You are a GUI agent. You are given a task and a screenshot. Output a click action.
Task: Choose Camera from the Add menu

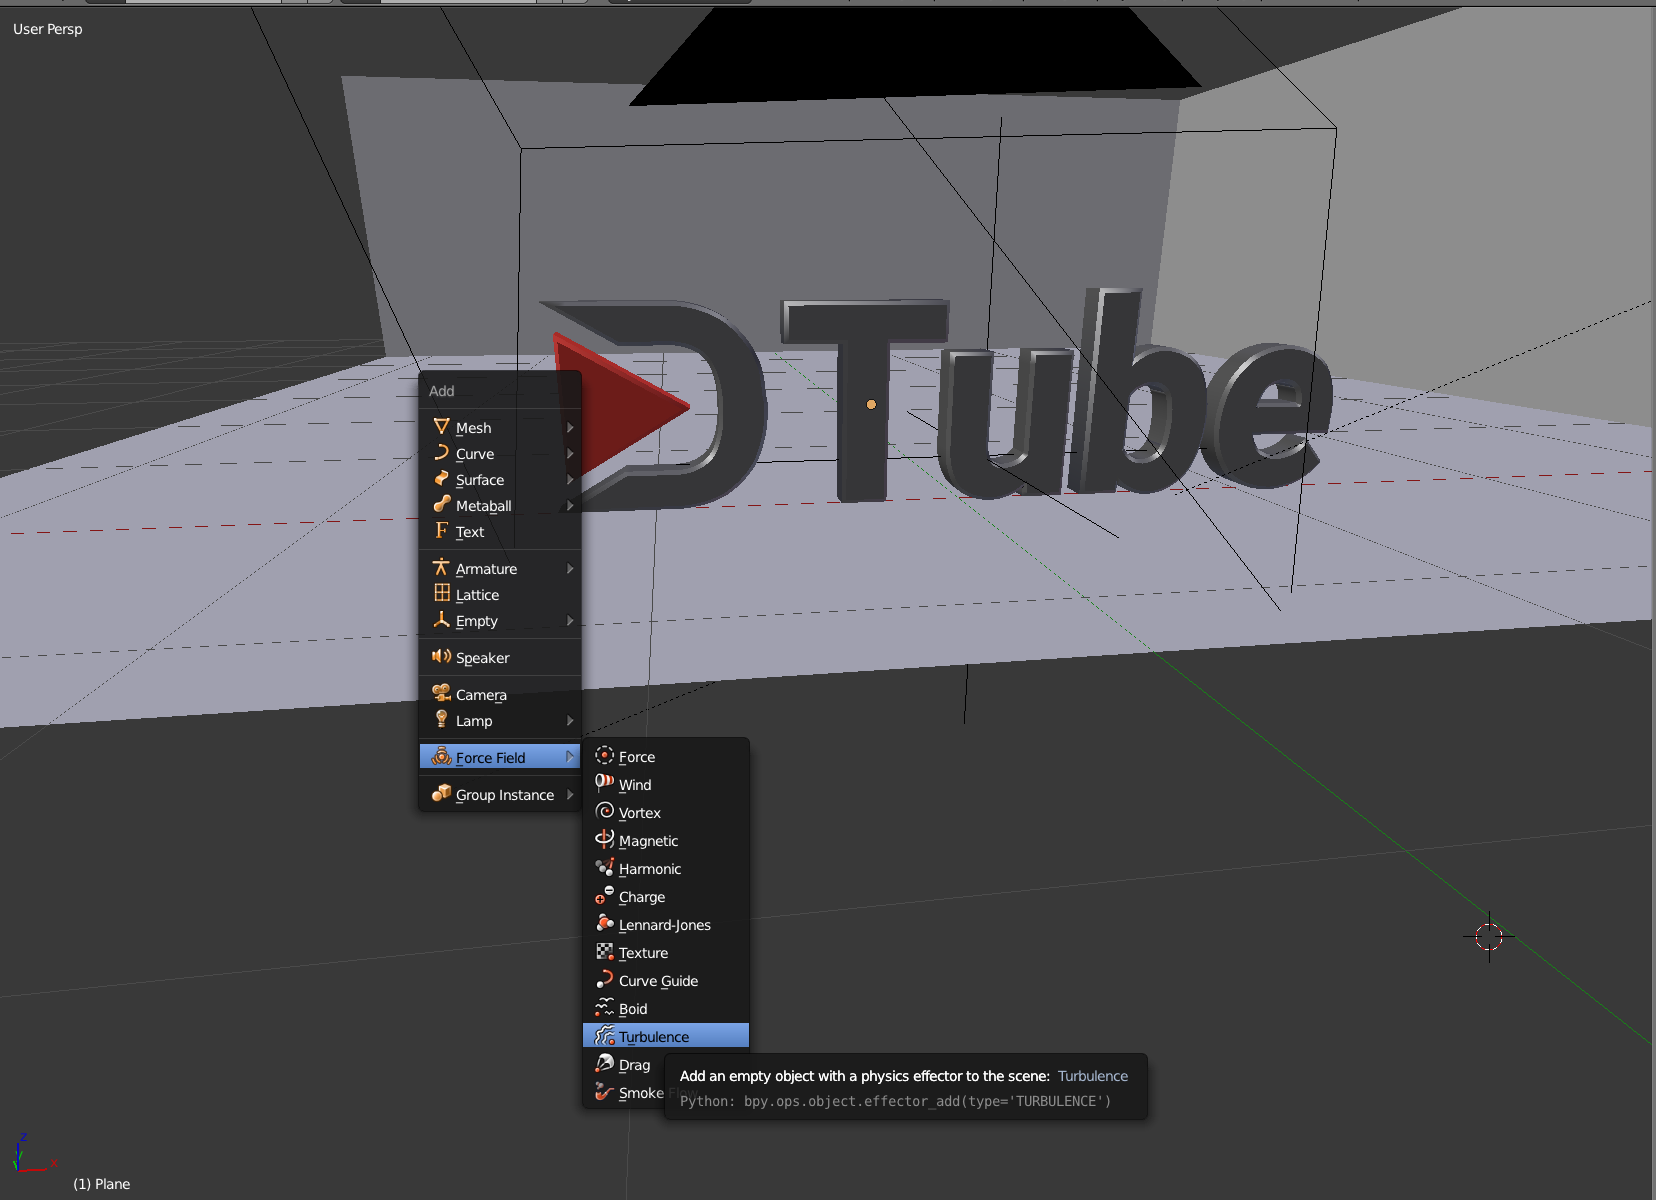(x=500, y=695)
